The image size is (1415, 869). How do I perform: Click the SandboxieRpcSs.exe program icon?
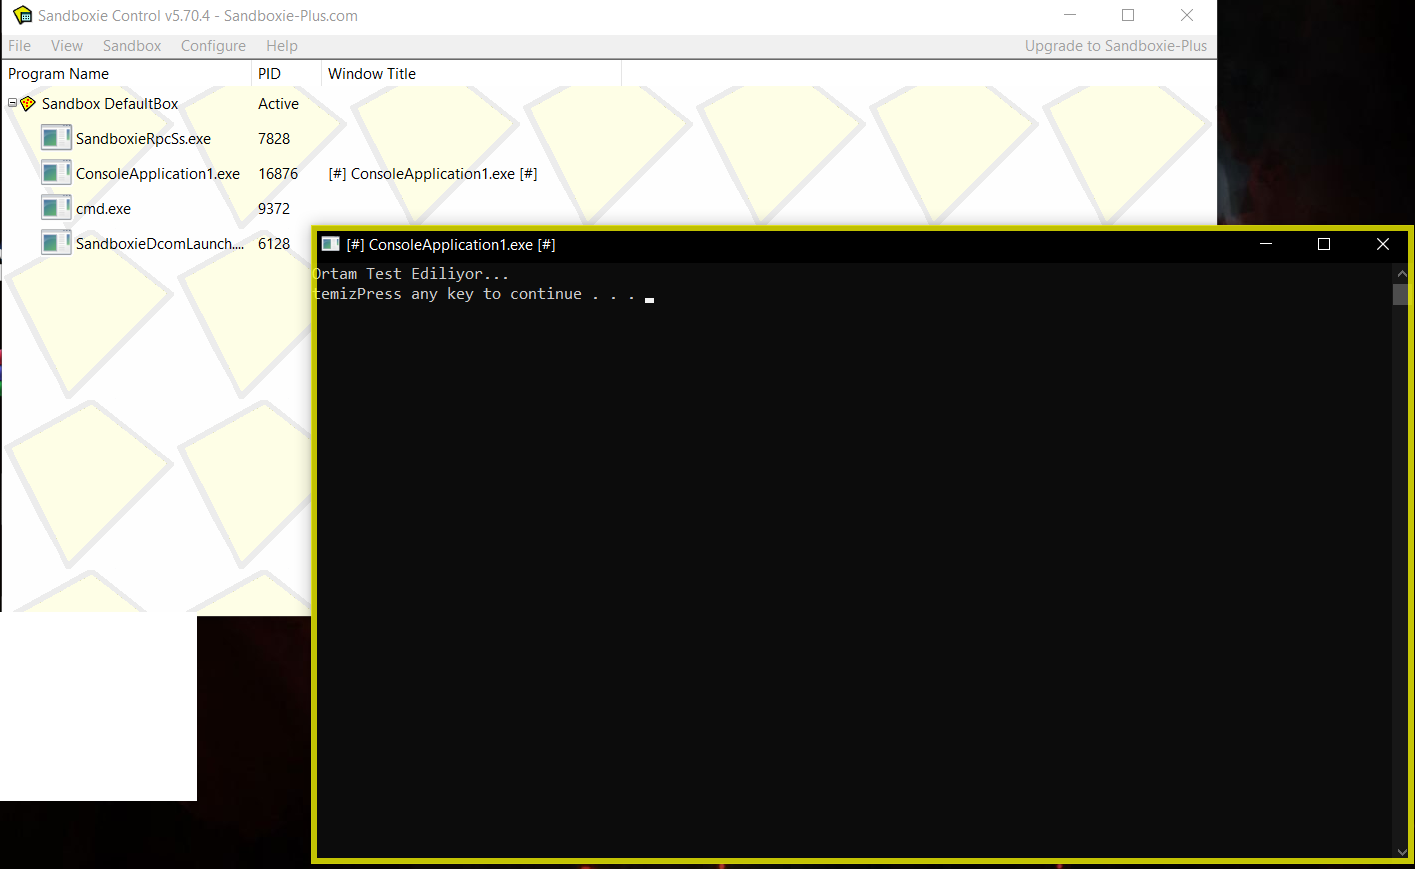(x=56, y=138)
